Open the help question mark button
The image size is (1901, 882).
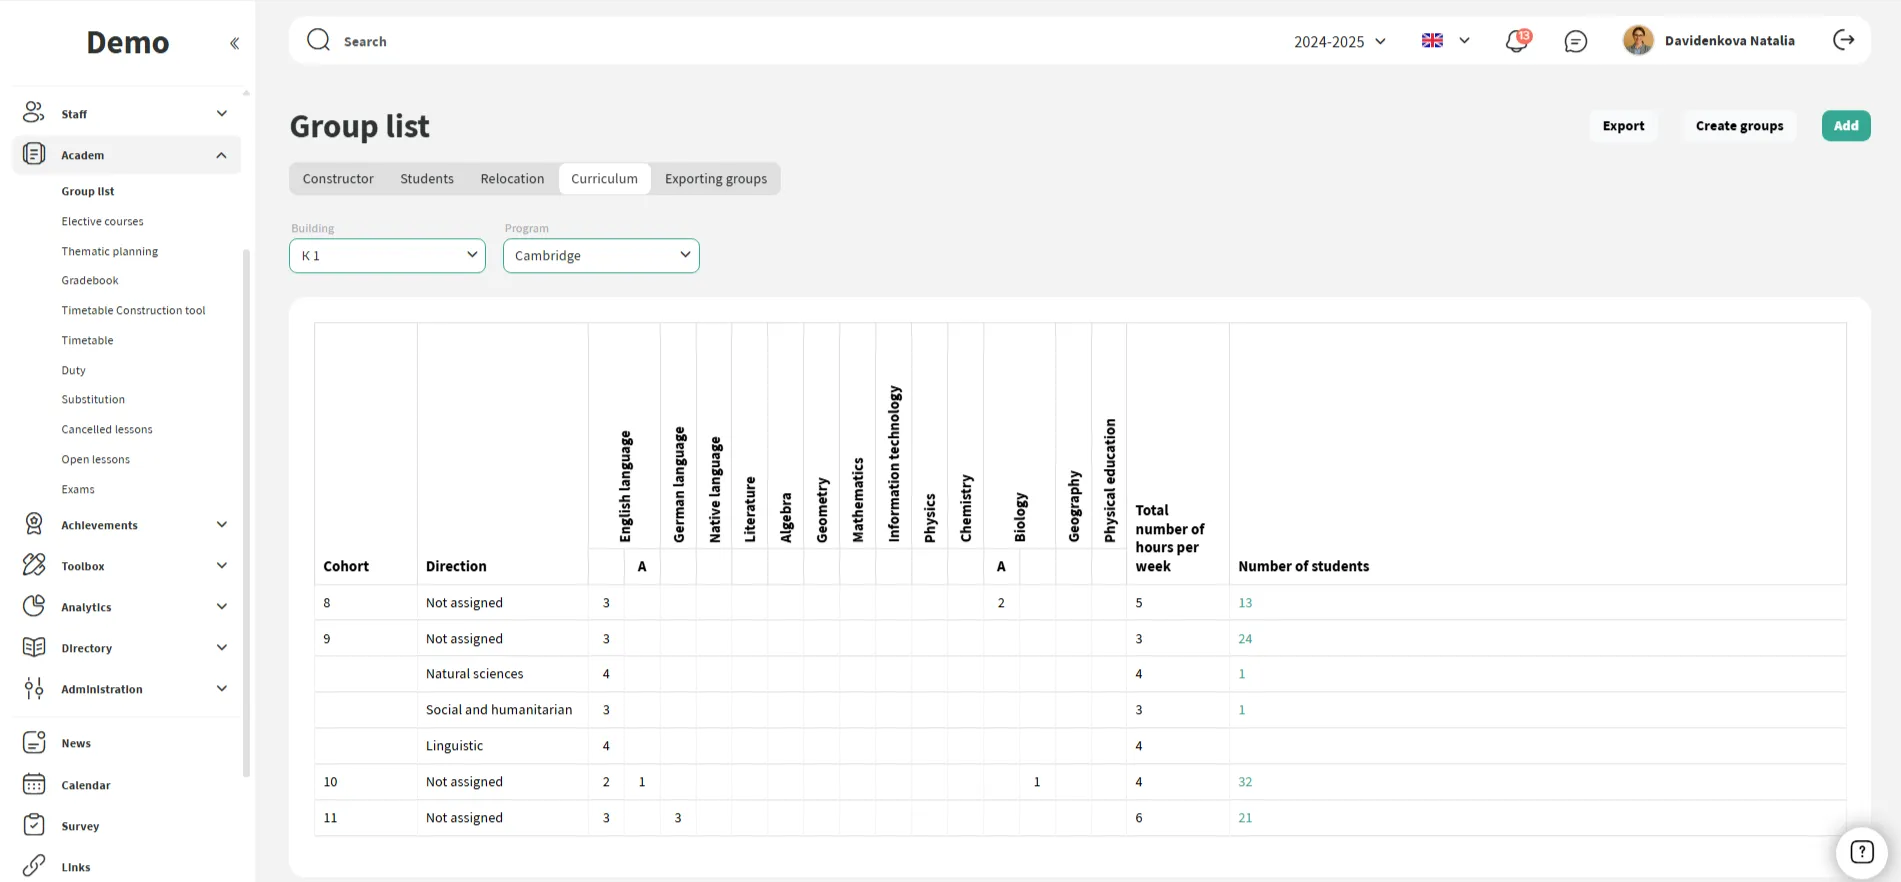coord(1861,852)
